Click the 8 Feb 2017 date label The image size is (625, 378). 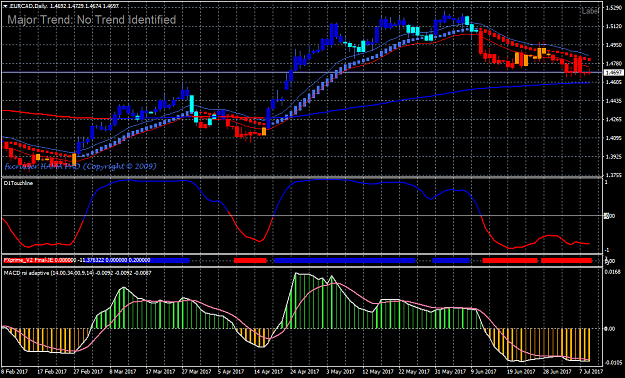pos(14,371)
